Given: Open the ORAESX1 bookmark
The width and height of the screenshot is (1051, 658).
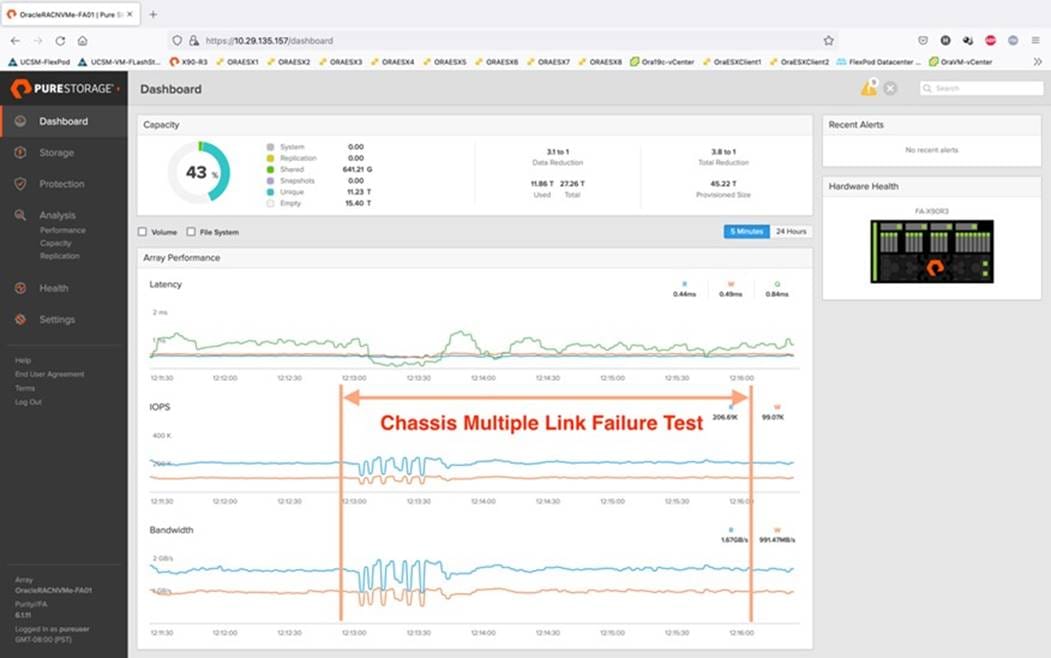Looking at the screenshot, I should coord(238,62).
